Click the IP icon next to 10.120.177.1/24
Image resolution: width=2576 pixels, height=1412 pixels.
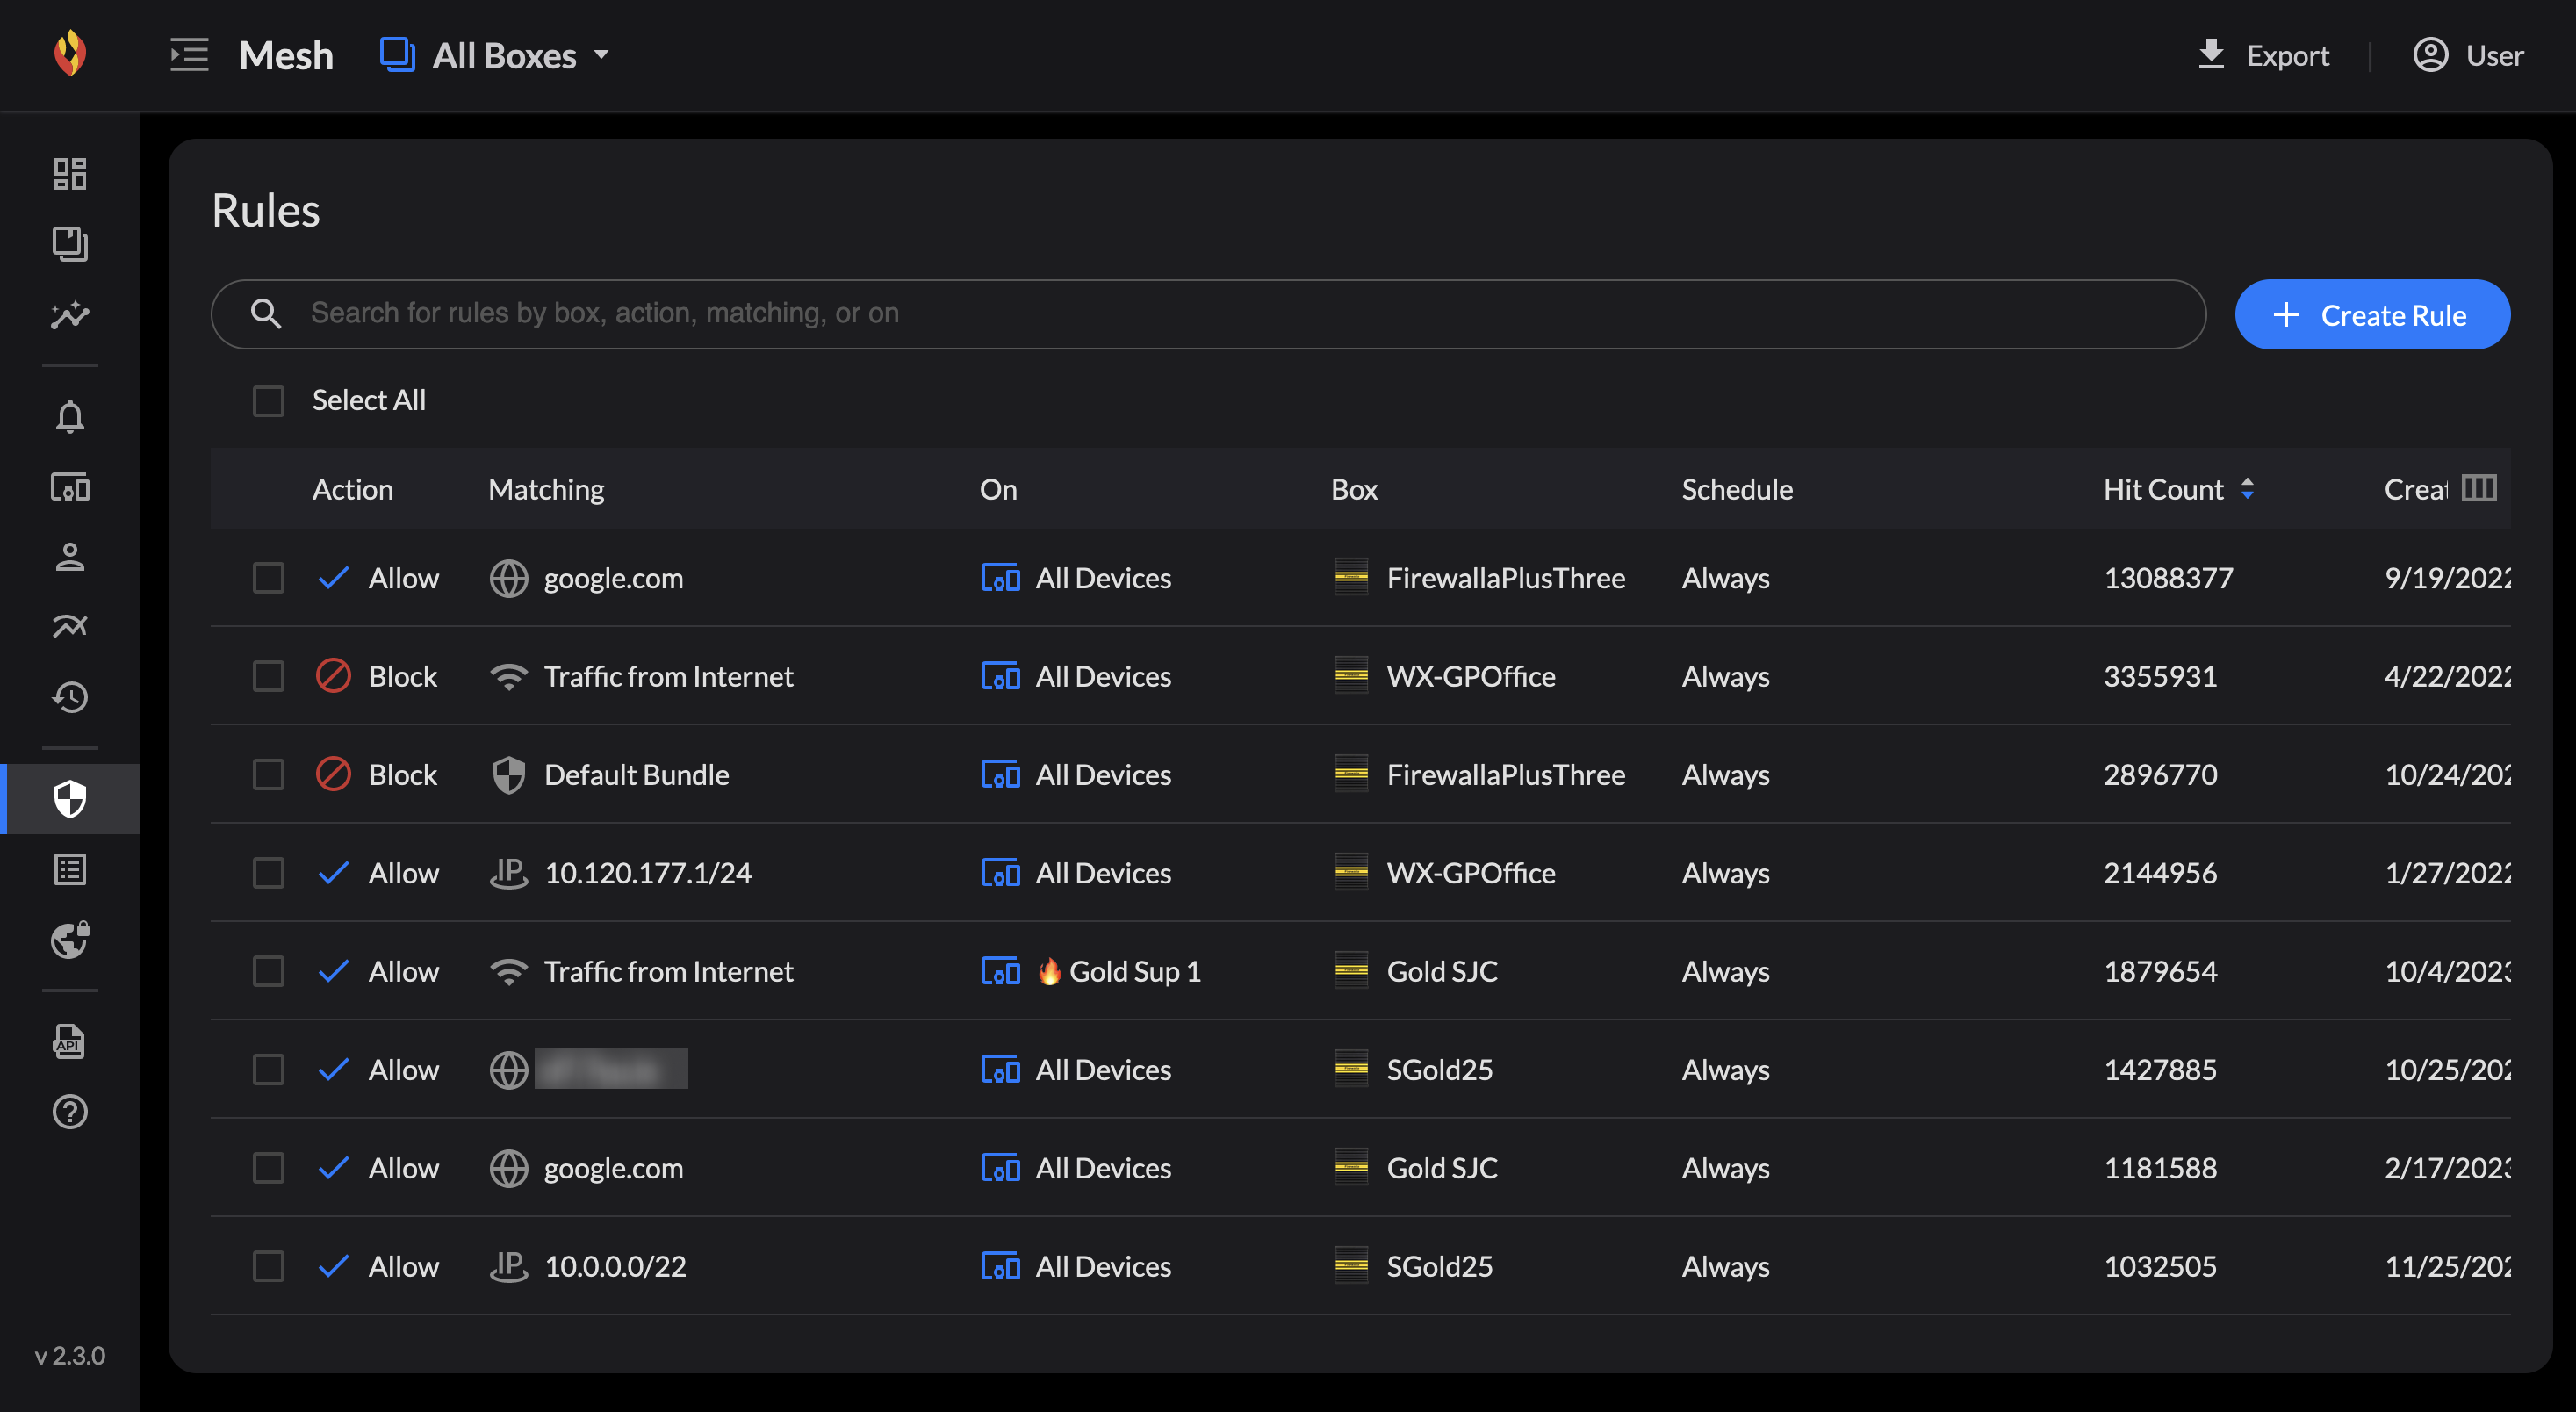pos(509,873)
